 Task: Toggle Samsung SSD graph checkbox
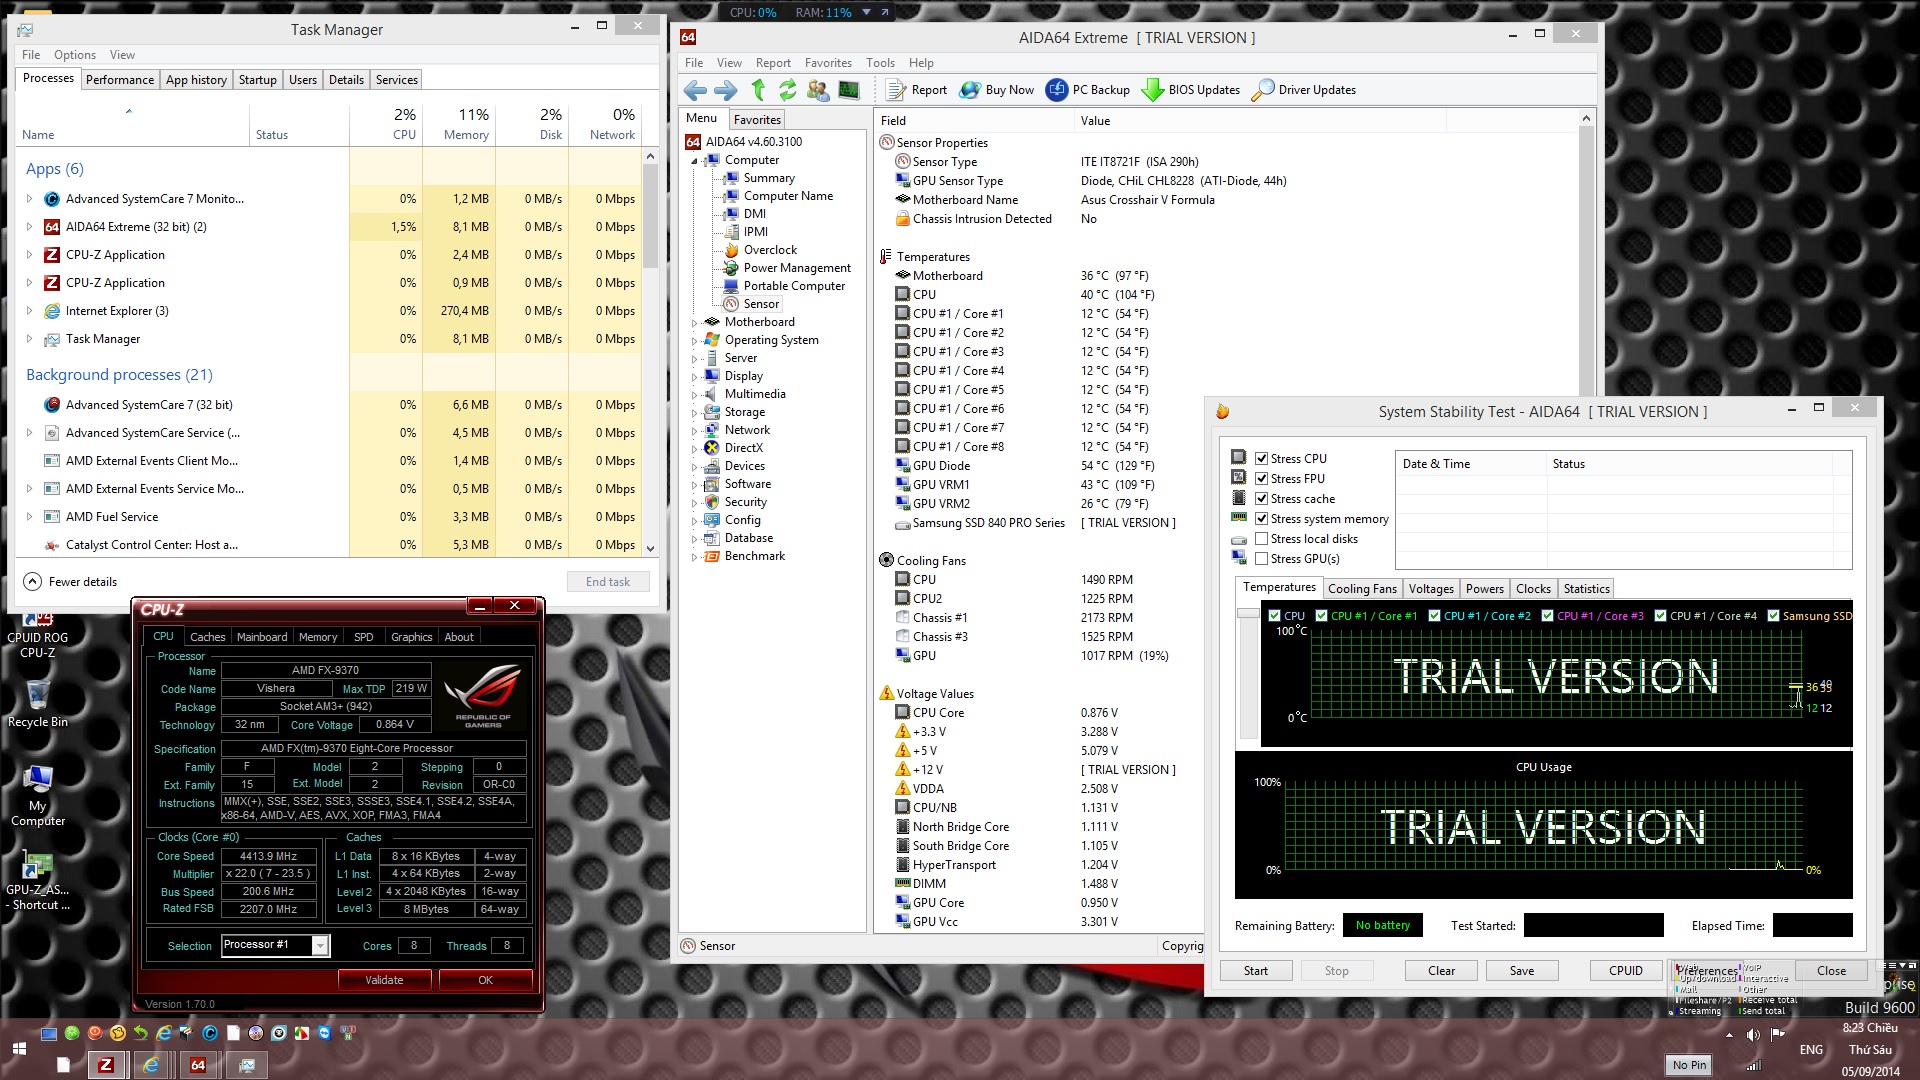[x=1773, y=616]
